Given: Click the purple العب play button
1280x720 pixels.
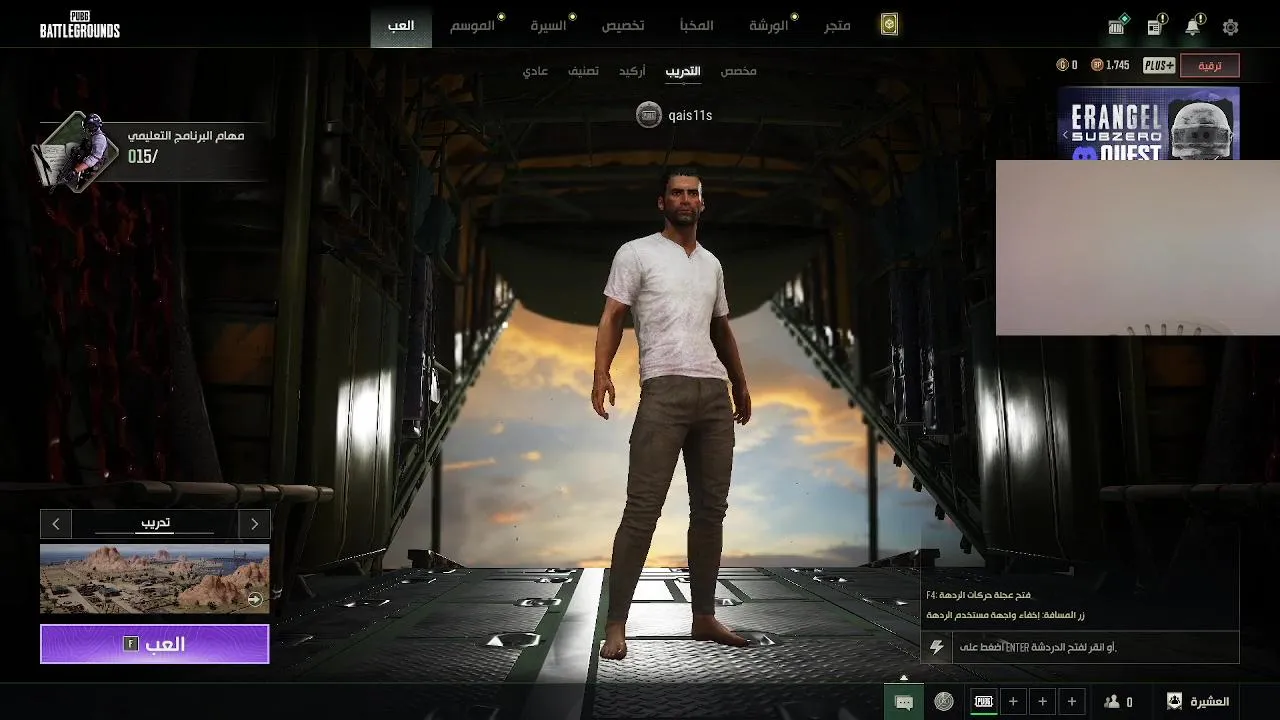Looking at the screenshot, I should tap(155, 644).
